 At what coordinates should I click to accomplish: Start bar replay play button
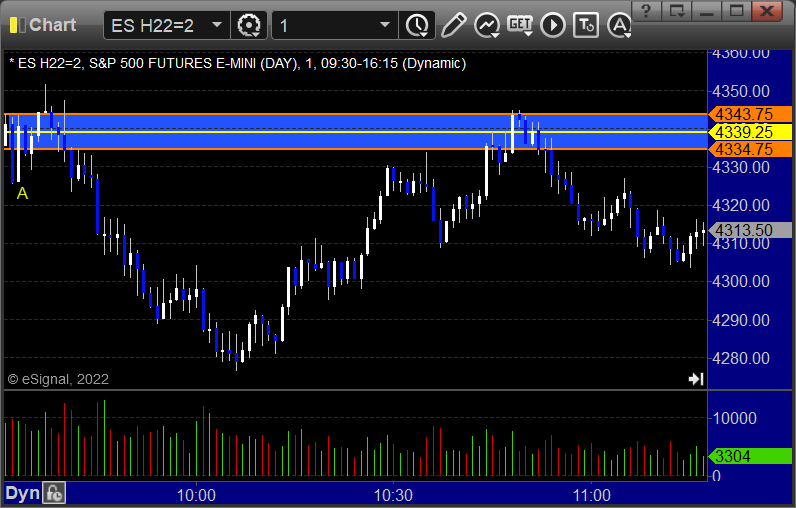(x=553, y=25)
